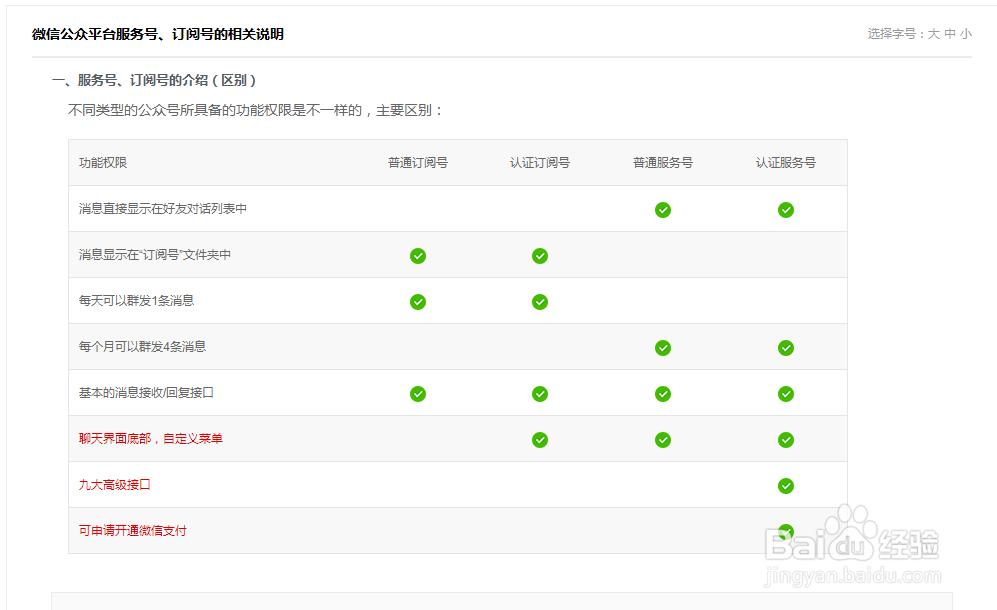Select the 小 font size option
Viewport: 997px width, 610px height.
(x=966, y=34)
